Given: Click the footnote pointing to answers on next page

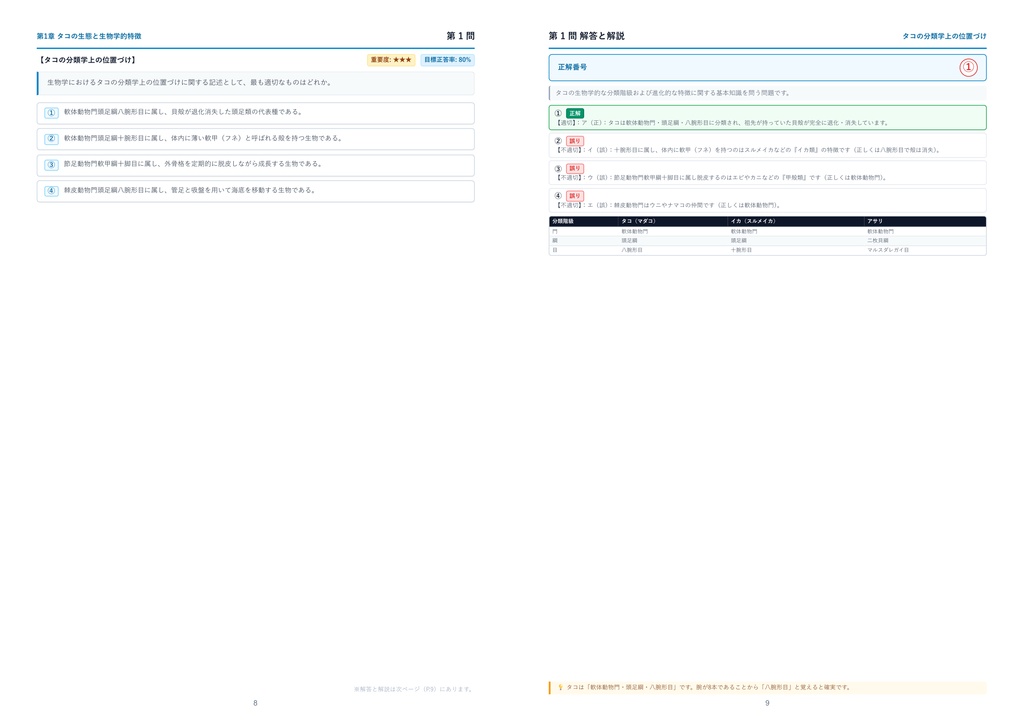Looking at the screenshot, I should (x=413, y=689).
